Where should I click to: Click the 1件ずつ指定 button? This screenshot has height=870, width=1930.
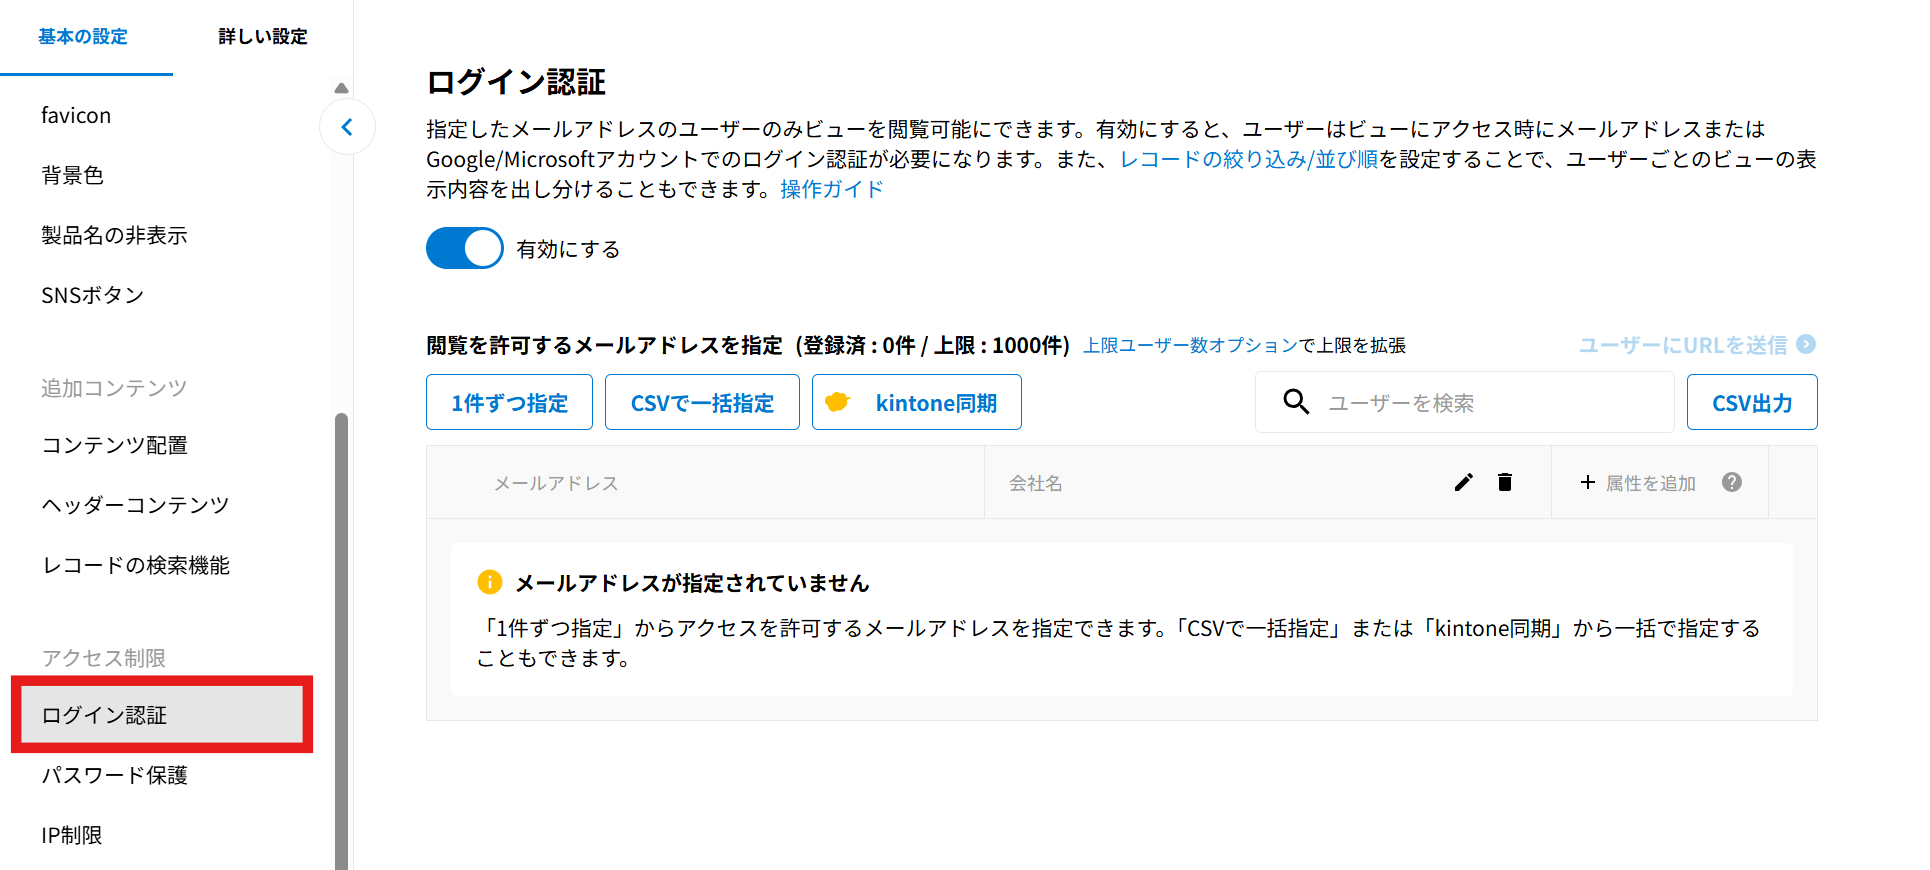[x=509, y=402]
